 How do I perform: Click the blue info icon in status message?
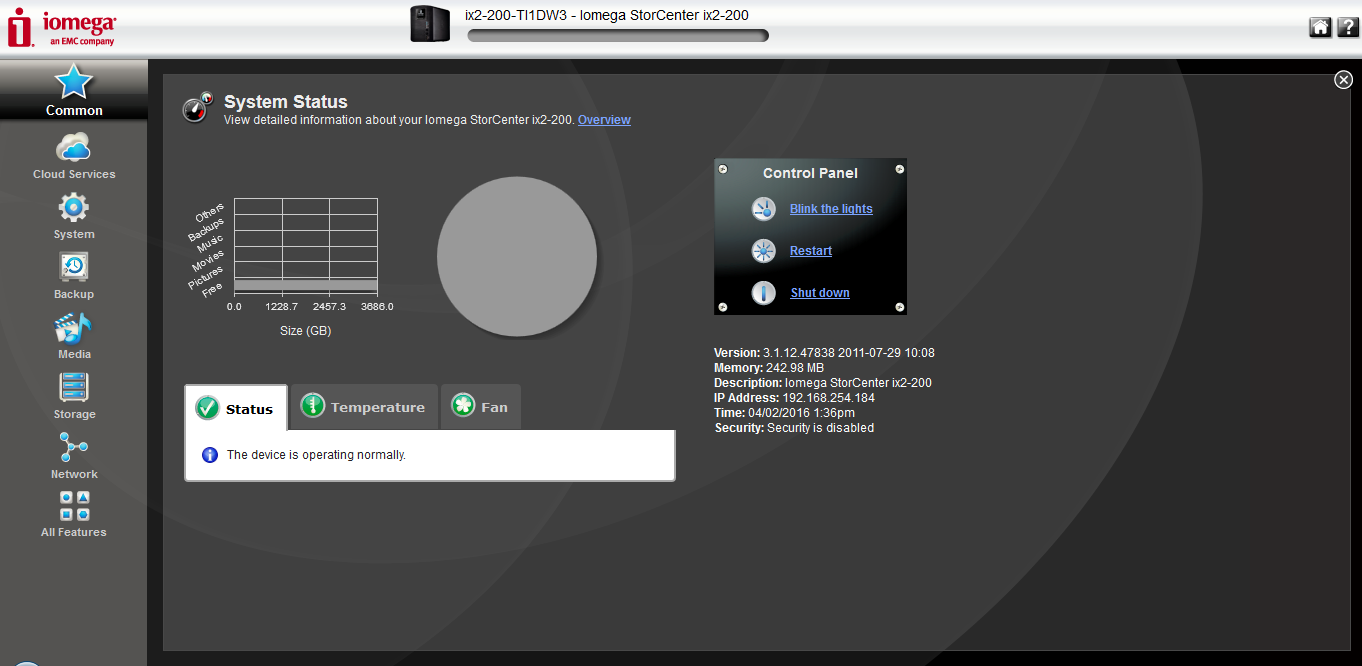click(210, 455)
